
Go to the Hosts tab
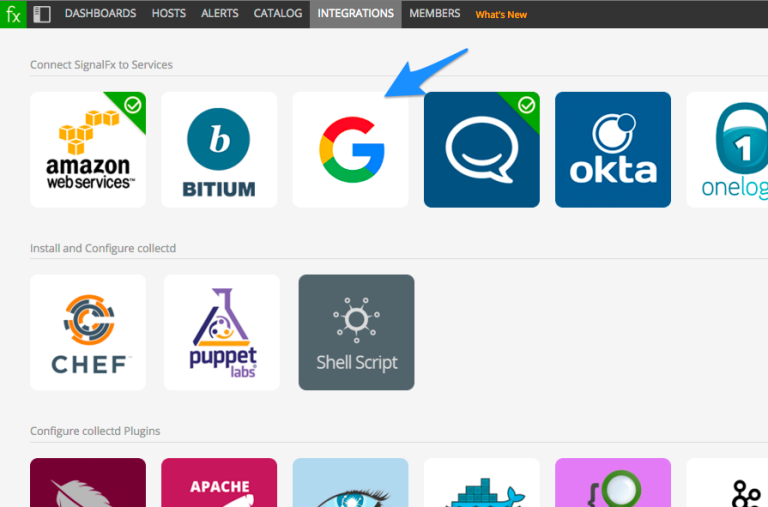[168, 13]
